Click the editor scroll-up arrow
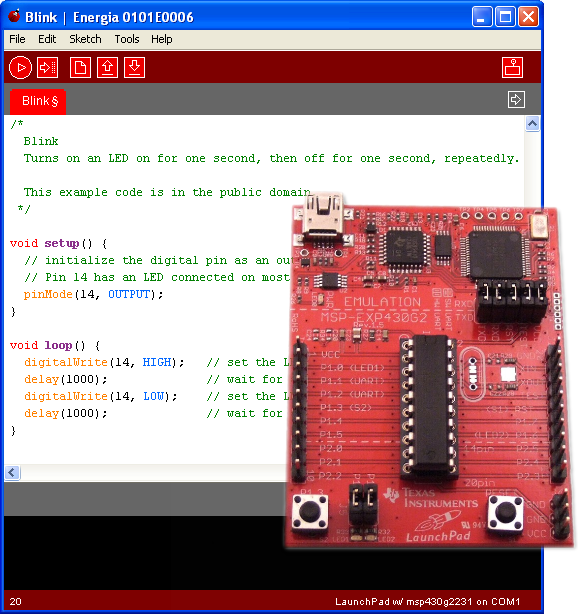This screenshot has height=614, width=578. point(532,124)
